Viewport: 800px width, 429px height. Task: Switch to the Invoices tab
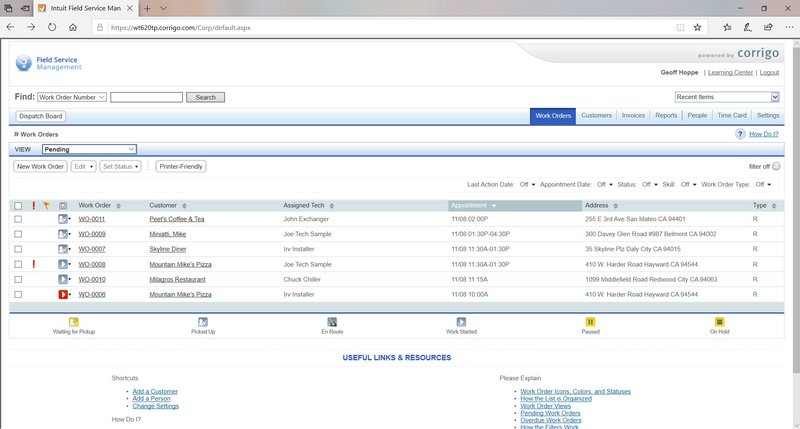click(633, 115)
